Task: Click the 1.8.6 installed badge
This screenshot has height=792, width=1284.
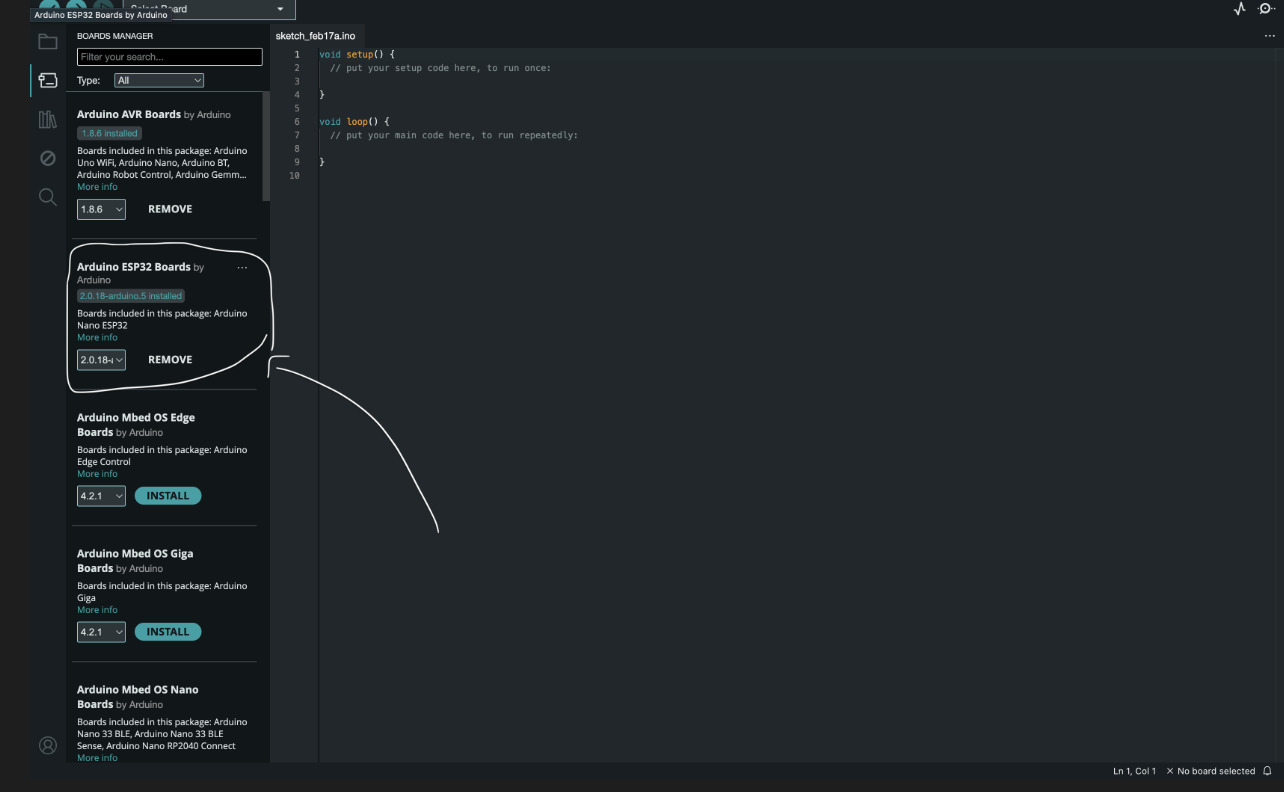Action: (109, 133)
